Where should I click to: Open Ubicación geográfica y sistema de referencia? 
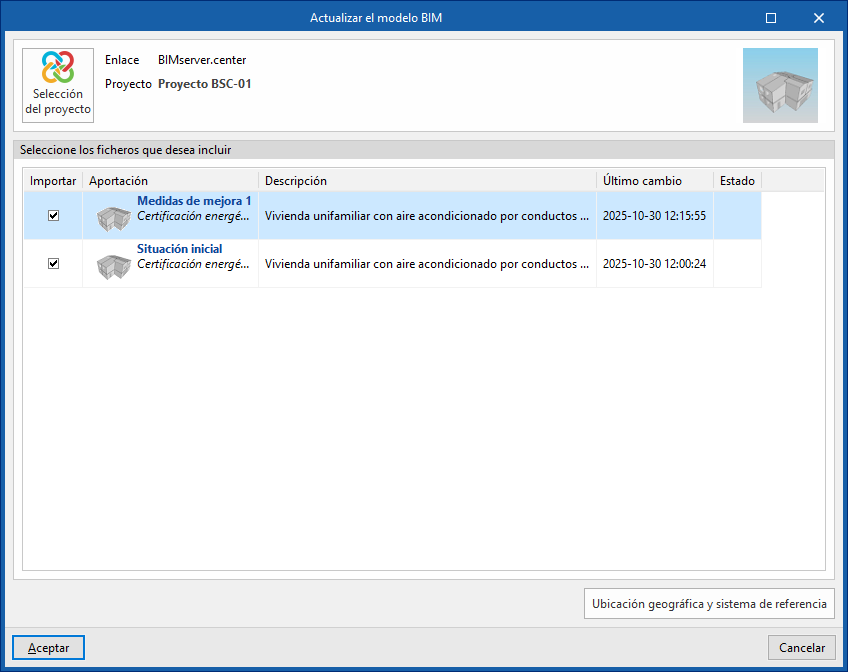(x=709, y=604)
